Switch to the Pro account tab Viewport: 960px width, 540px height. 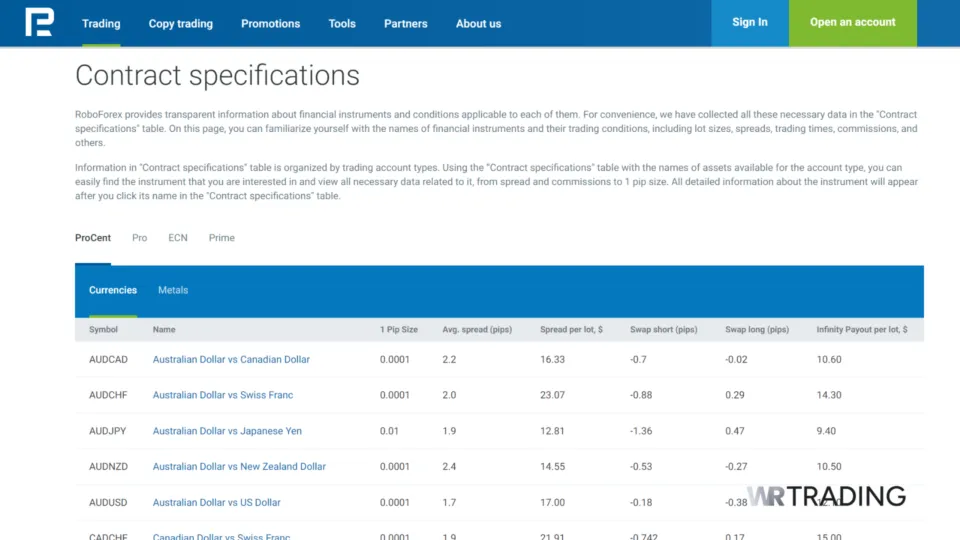click(x=139, y=238)
